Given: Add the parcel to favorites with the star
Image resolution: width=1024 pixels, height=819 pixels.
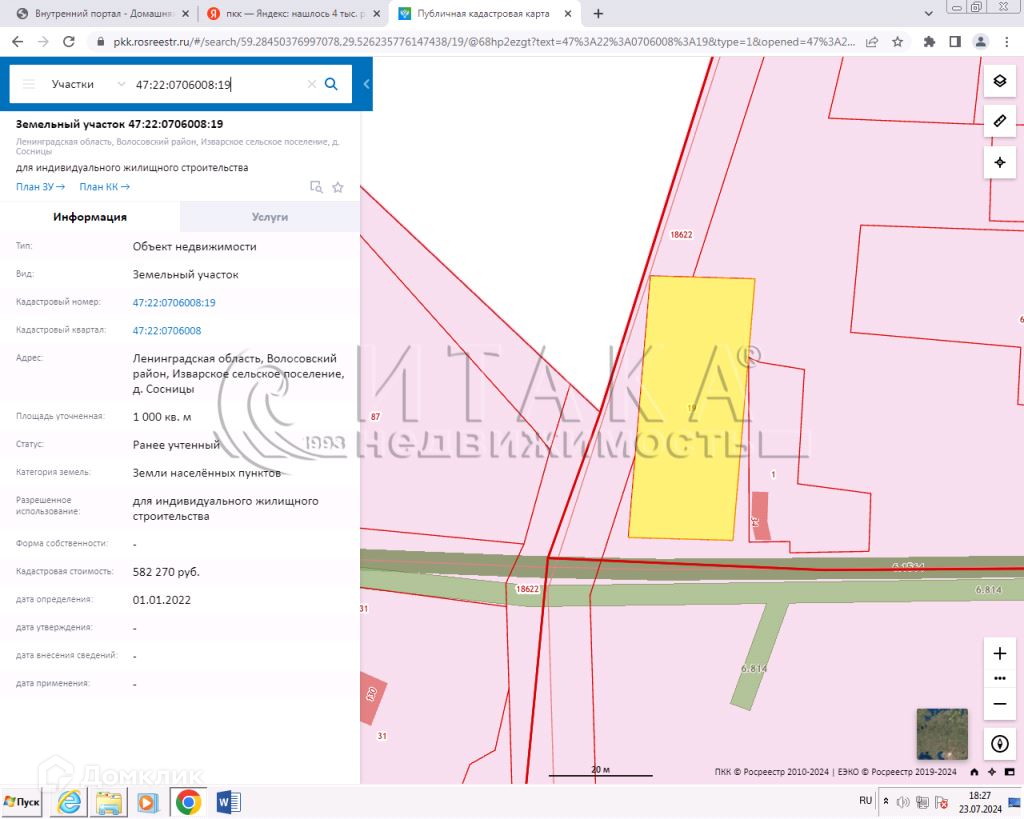Looking at the screenshot, I should [x=338, y=187].
